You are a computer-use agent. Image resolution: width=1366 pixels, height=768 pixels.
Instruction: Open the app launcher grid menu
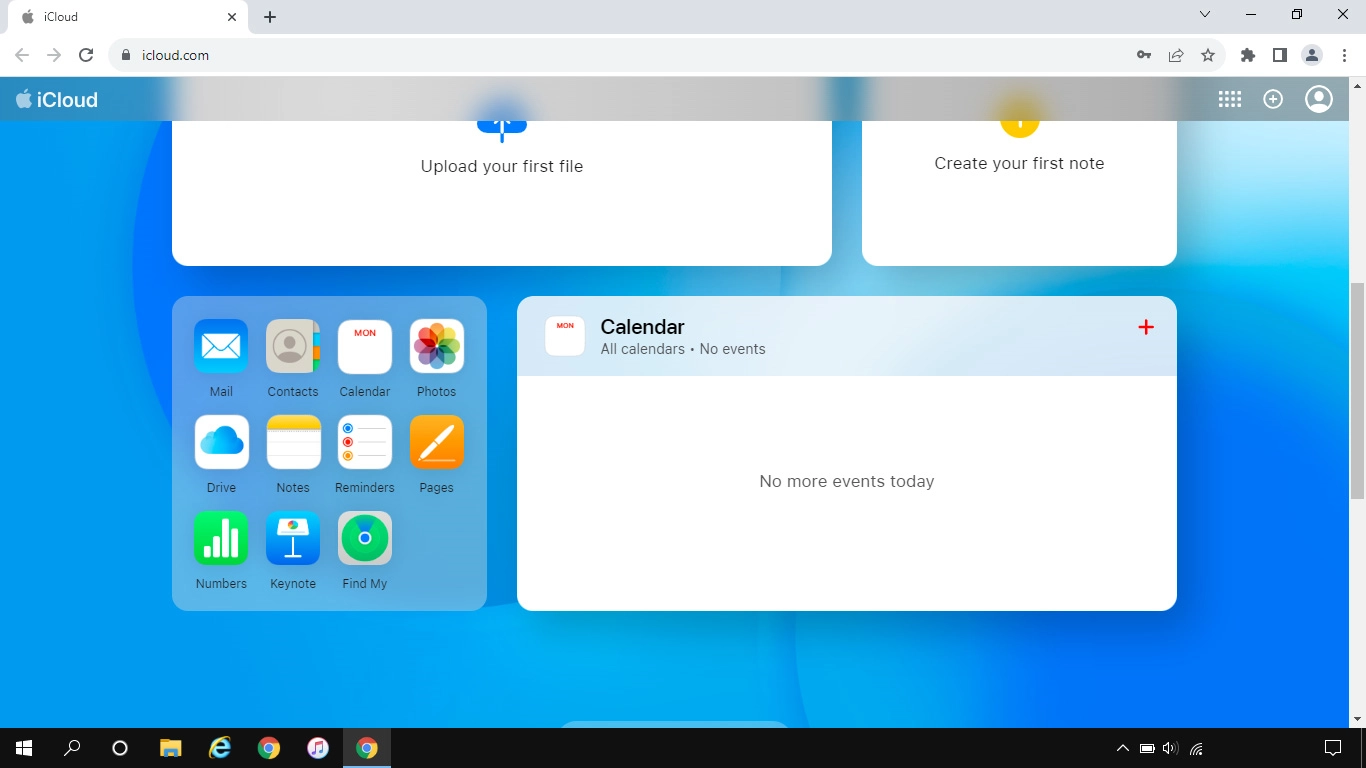(1230, 99)
